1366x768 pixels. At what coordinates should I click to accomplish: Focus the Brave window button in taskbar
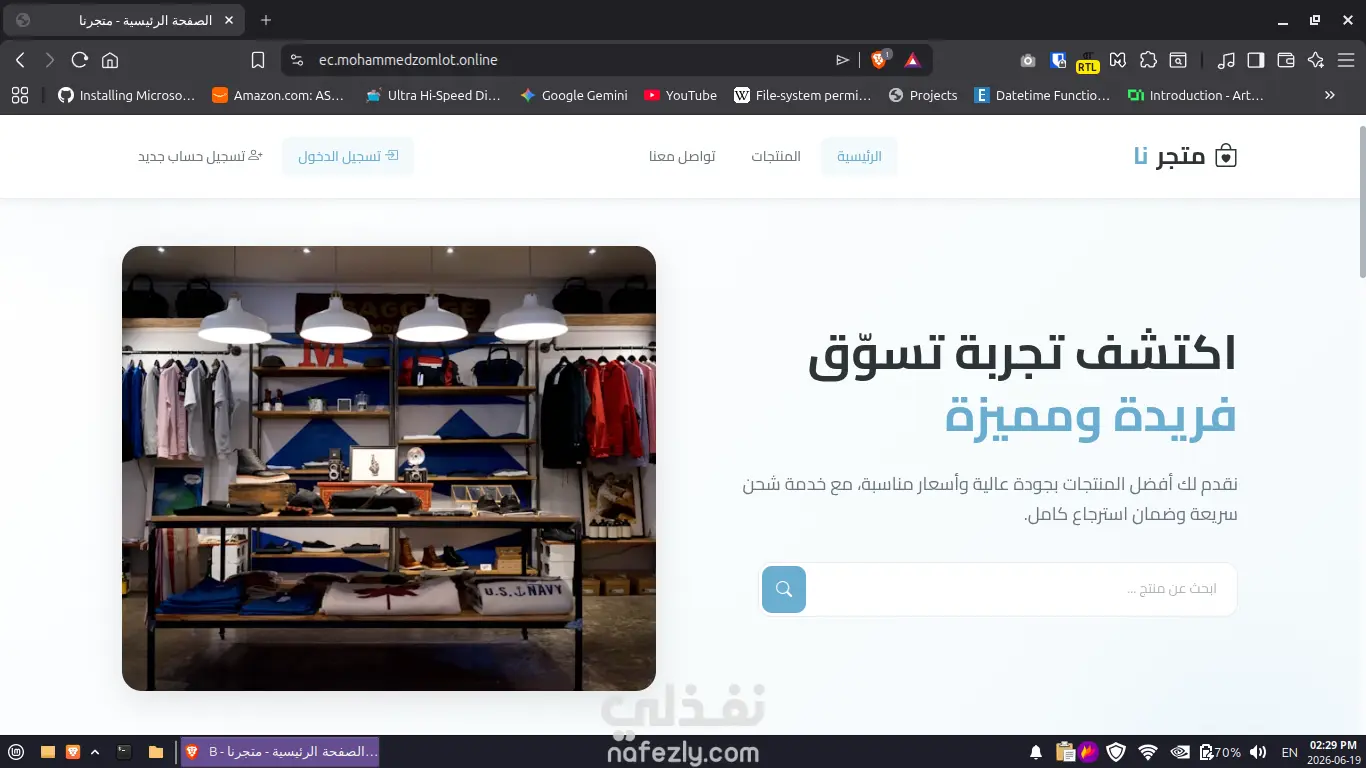[x=280, y=752]
